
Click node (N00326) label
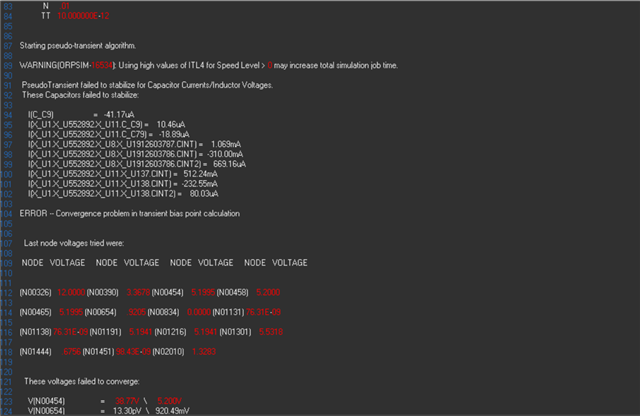click(x=36, y=292)
